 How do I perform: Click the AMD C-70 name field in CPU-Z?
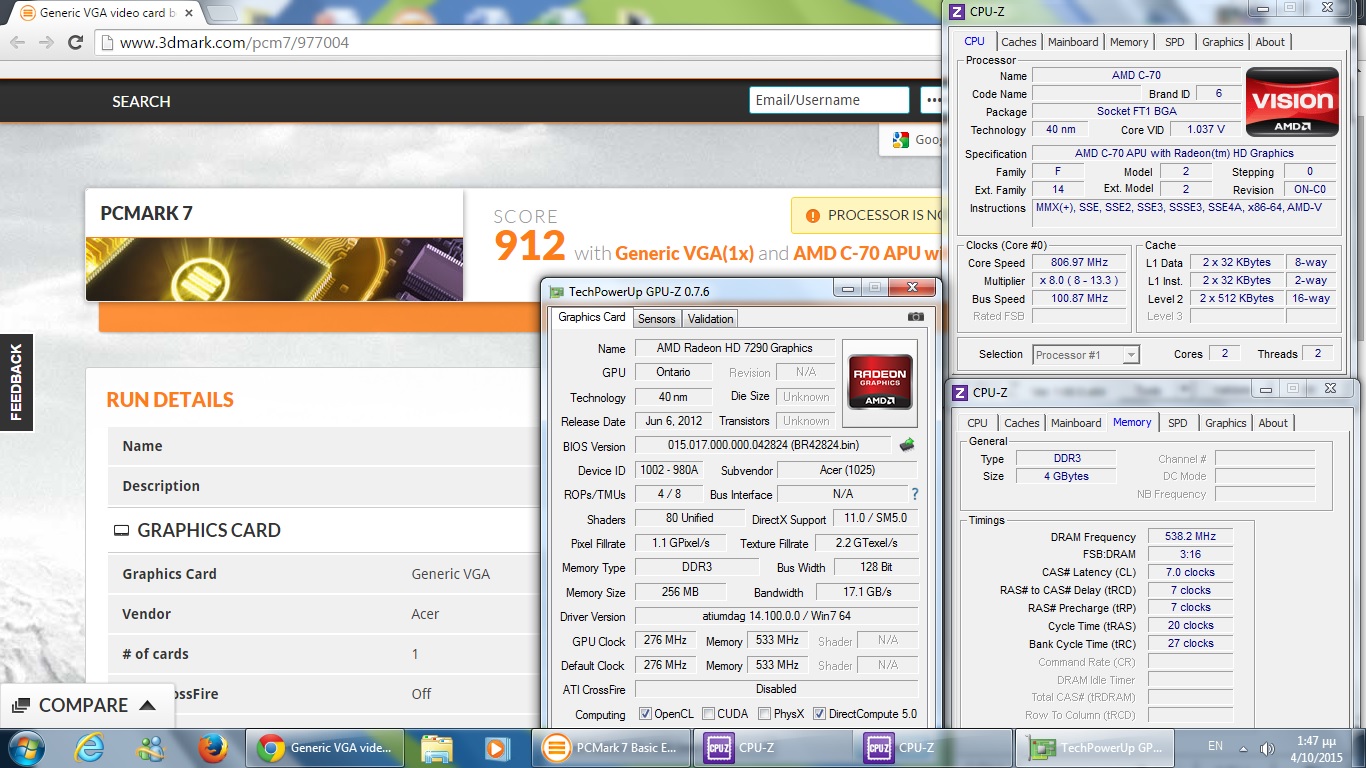1136,75
